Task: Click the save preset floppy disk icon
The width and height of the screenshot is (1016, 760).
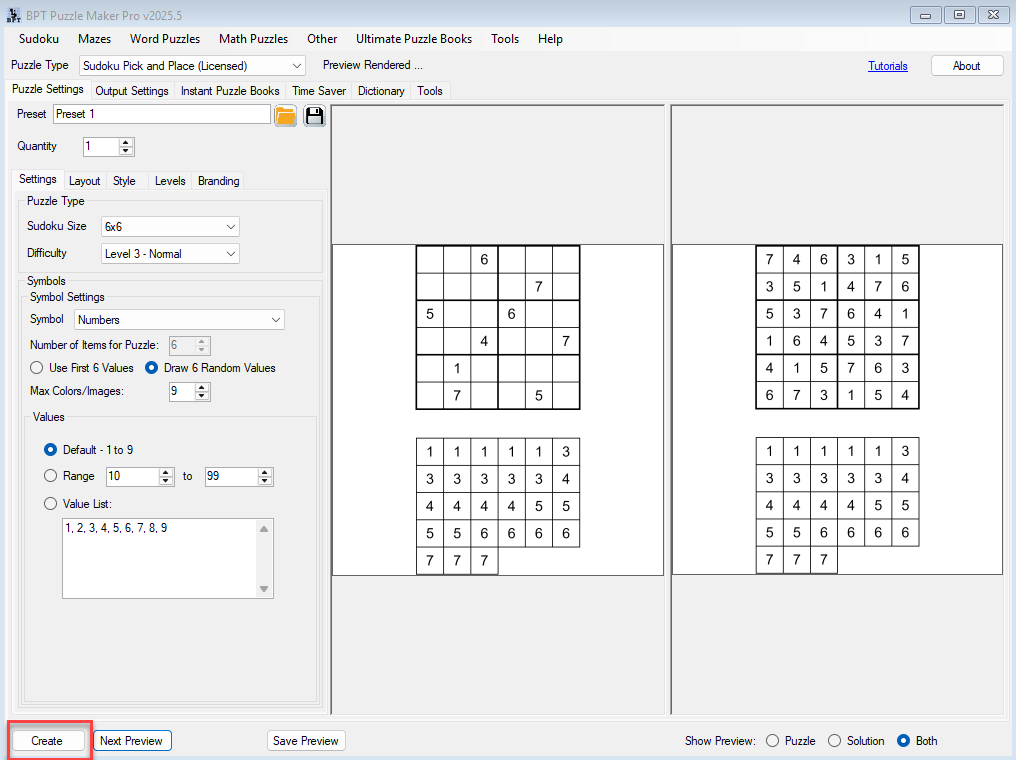Action: (315, 115)
